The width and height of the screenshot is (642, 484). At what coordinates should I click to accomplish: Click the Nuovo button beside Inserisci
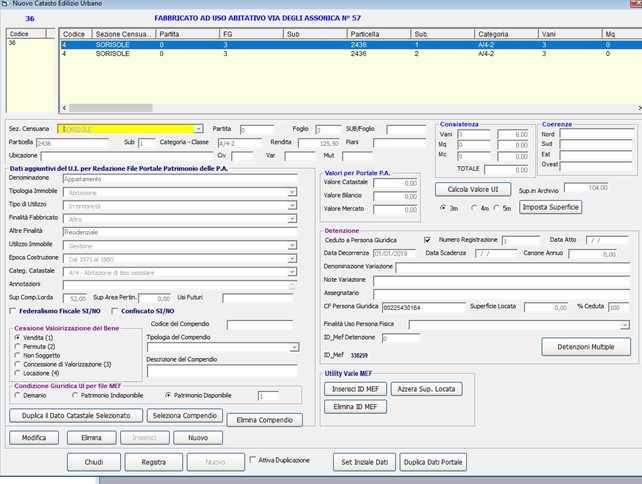pos(198,438)
